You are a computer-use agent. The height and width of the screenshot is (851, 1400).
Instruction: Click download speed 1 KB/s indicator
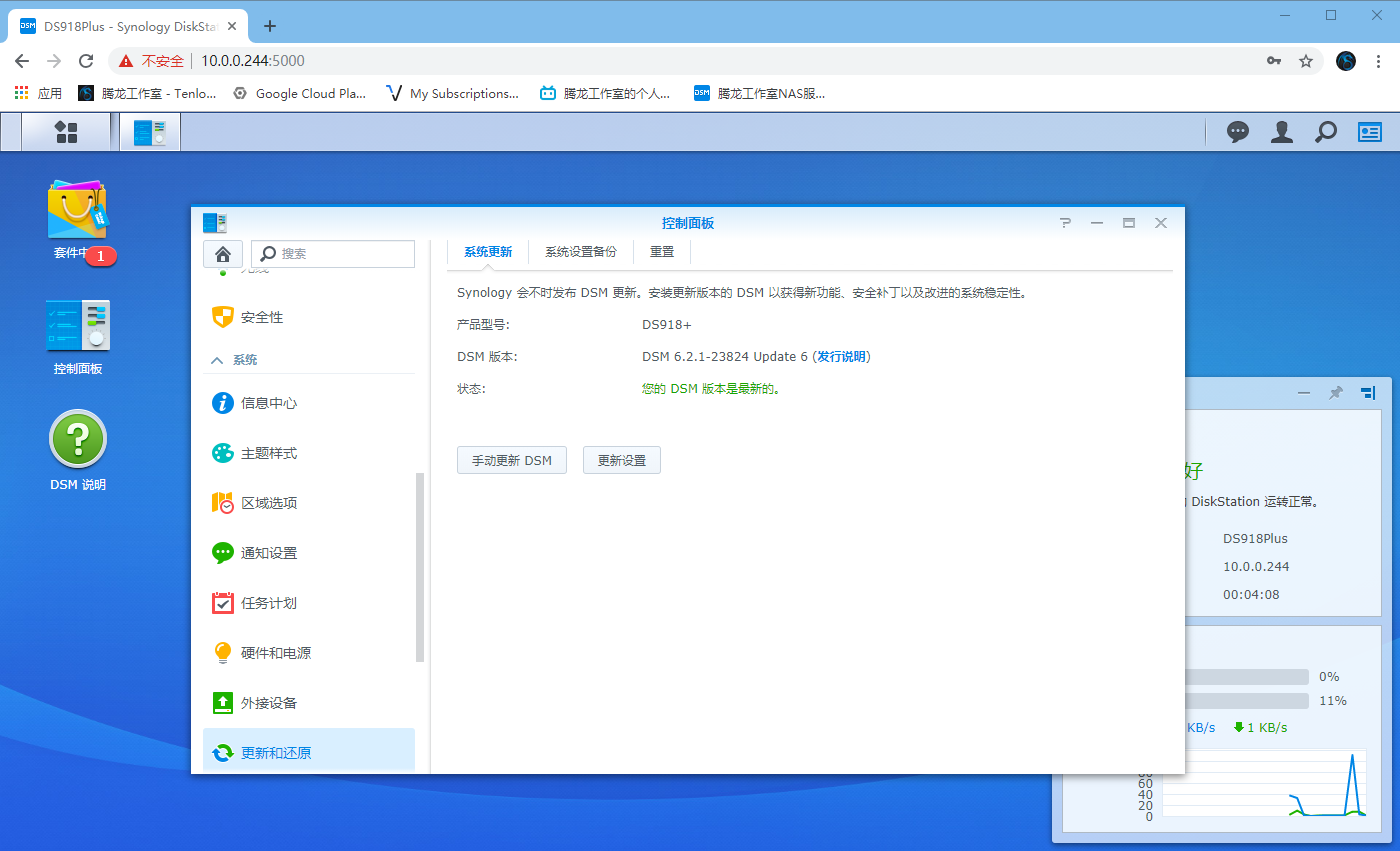1261,727
